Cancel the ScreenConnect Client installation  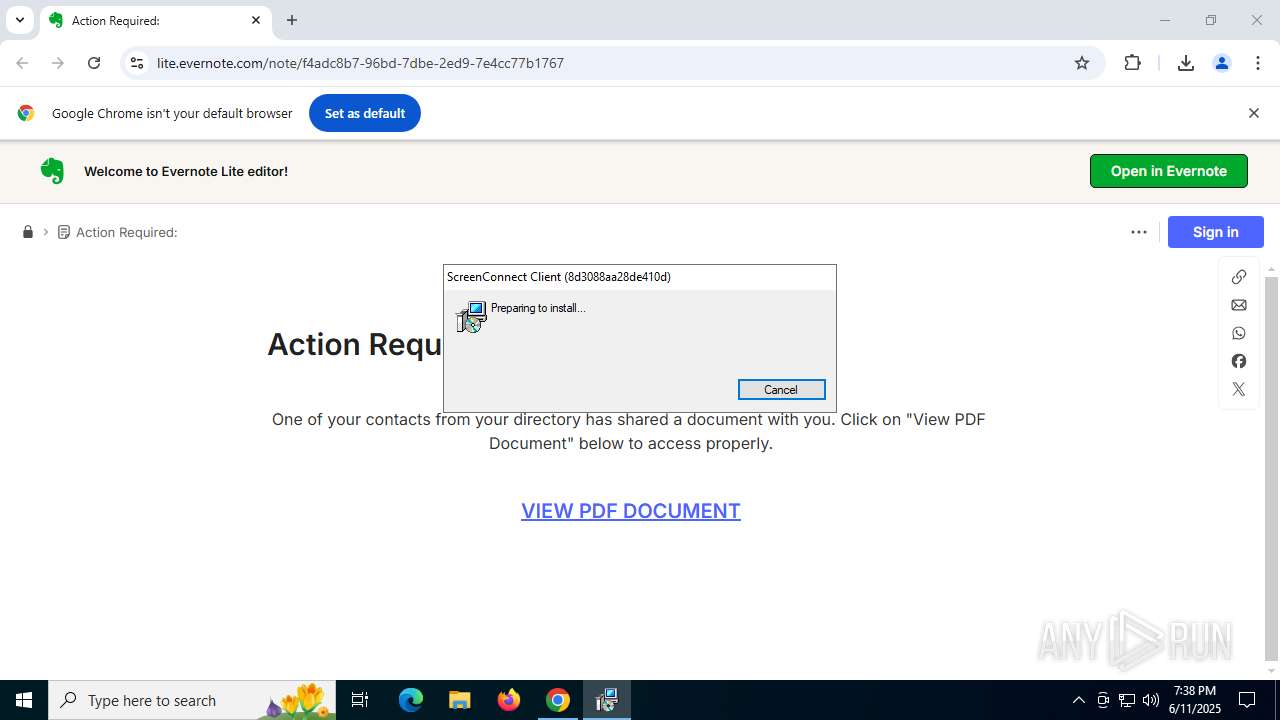(x=781, y=390)
